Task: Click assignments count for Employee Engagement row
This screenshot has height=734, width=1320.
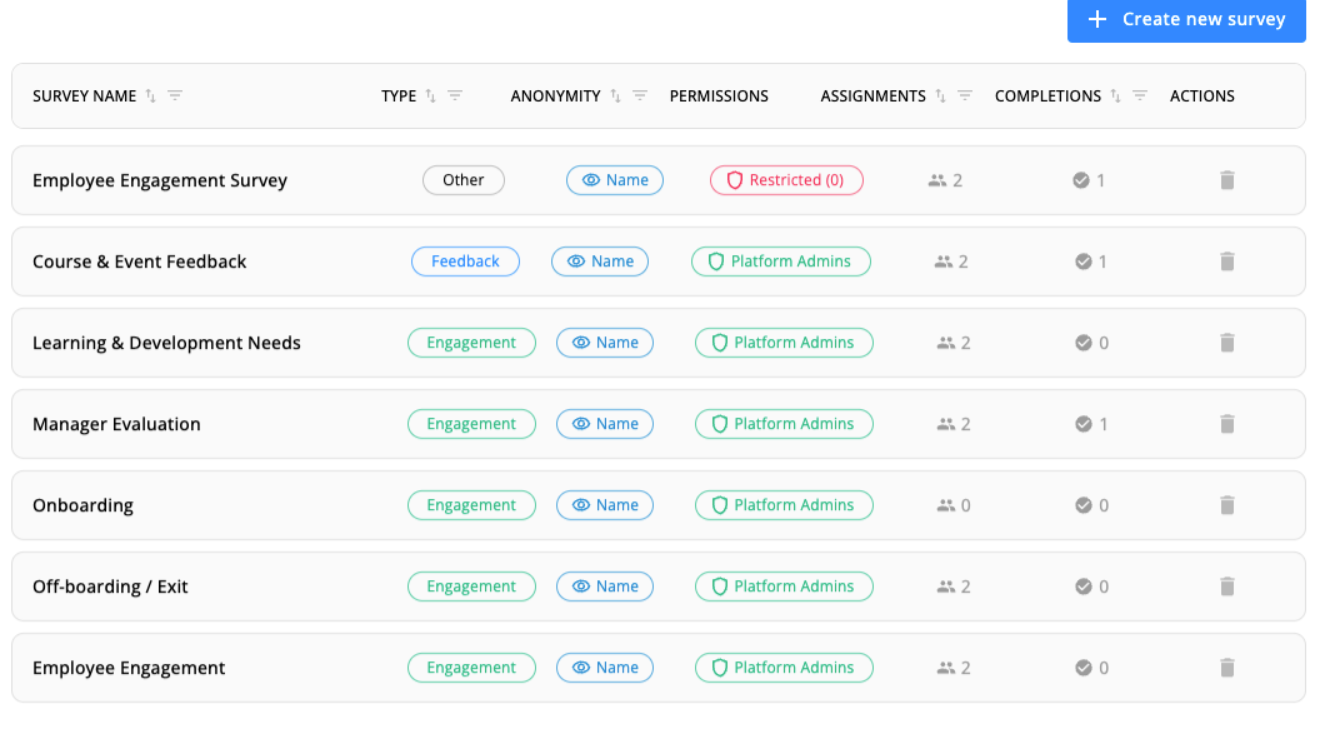Action: 950,668
